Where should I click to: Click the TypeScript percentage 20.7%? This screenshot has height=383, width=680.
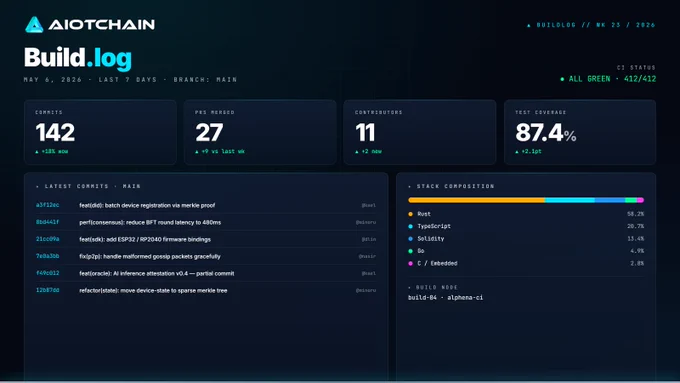[635, 226]
